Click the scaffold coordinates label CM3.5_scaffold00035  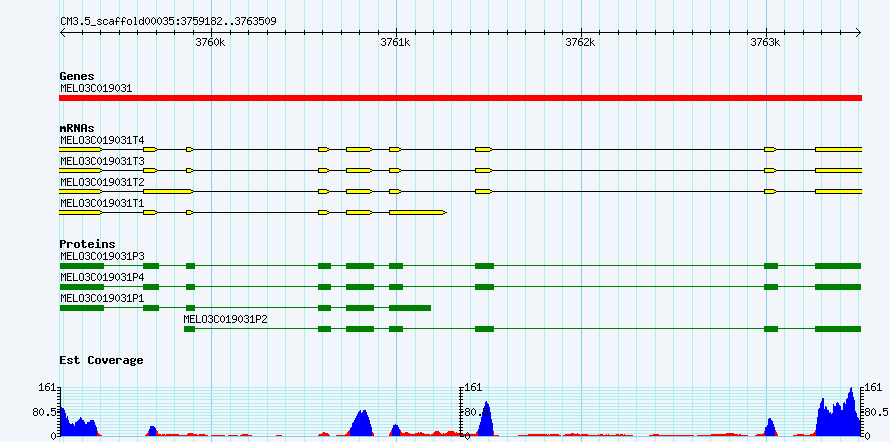coord(168,22)
